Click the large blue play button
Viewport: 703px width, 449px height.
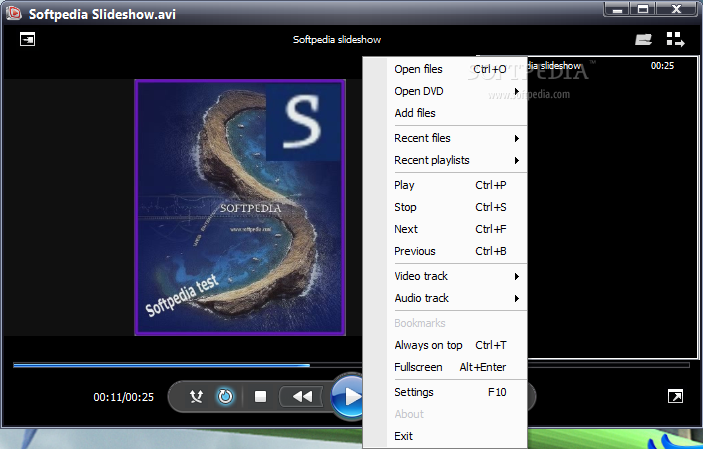pos(348,397)
